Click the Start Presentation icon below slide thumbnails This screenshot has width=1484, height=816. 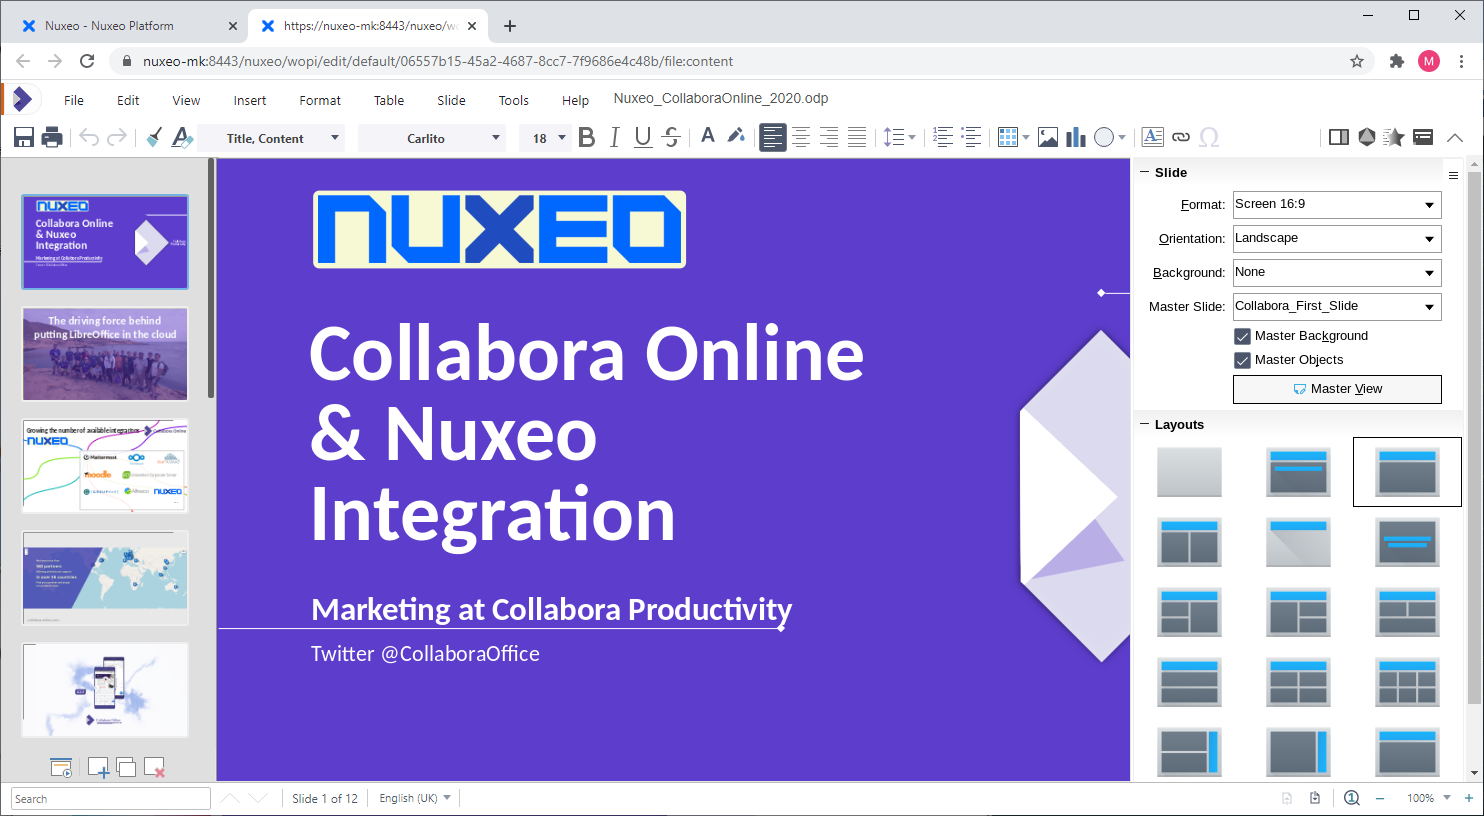point(61,768)
